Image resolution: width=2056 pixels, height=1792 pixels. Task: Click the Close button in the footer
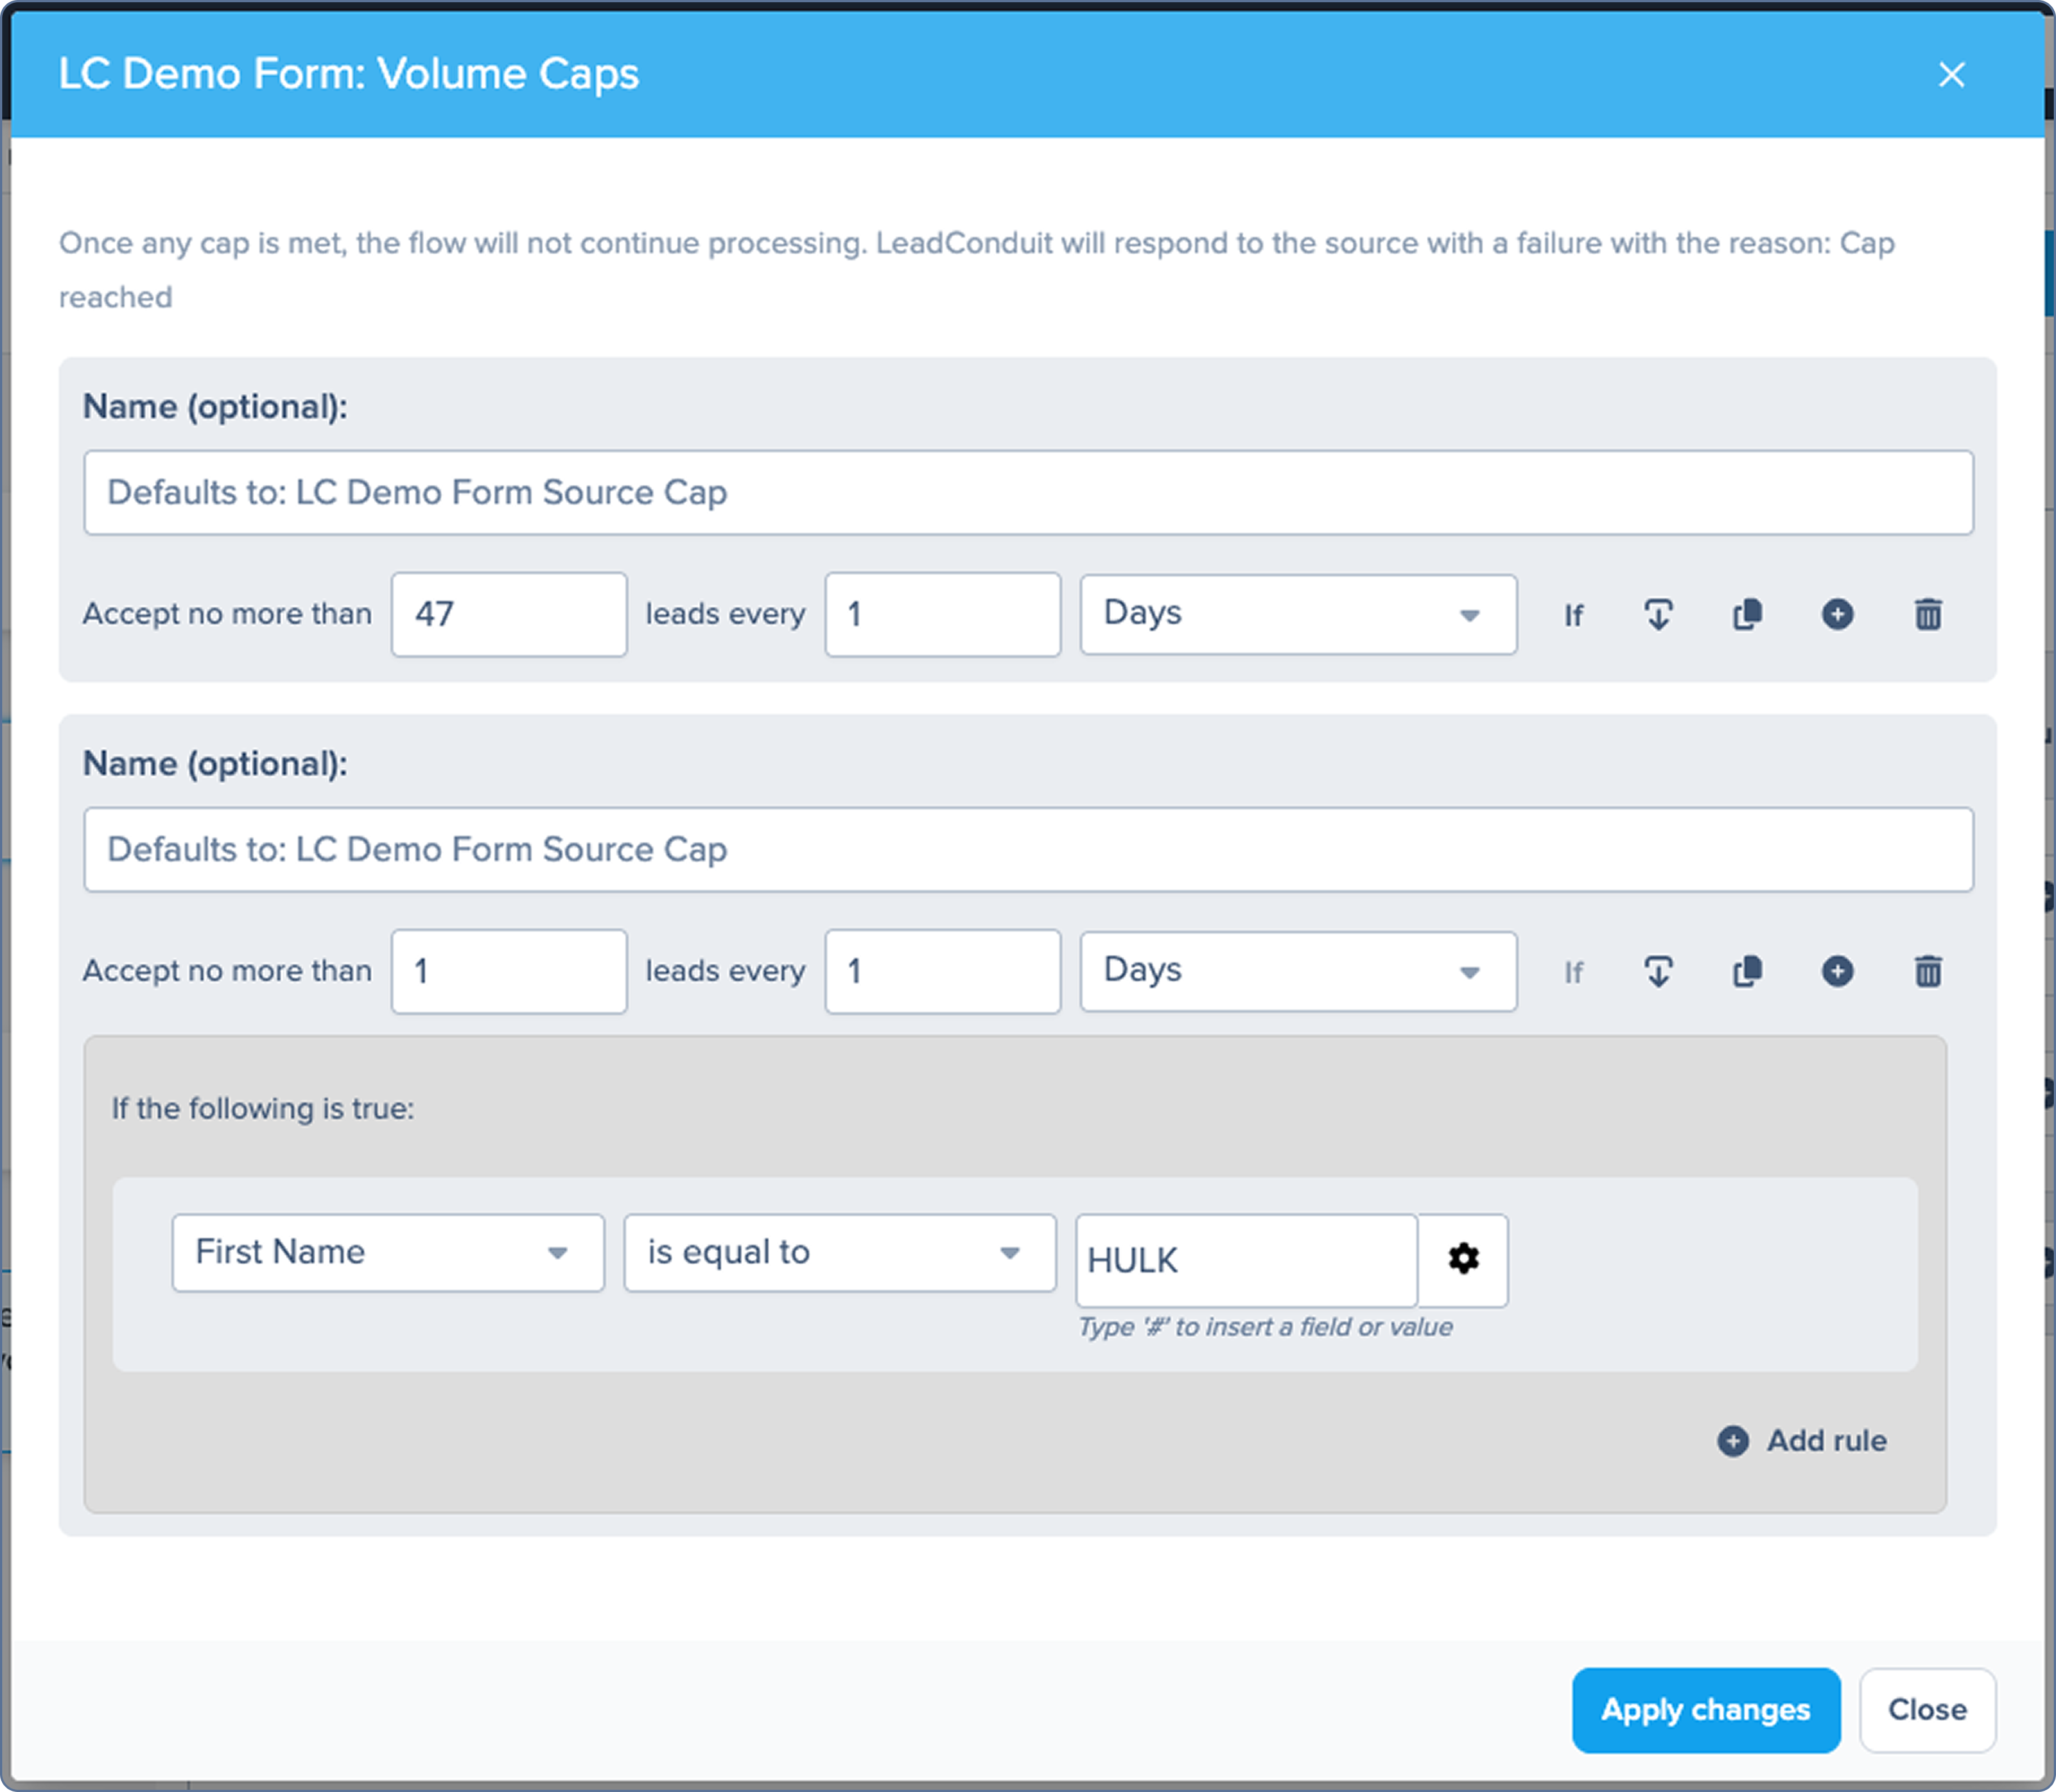1926,1709
